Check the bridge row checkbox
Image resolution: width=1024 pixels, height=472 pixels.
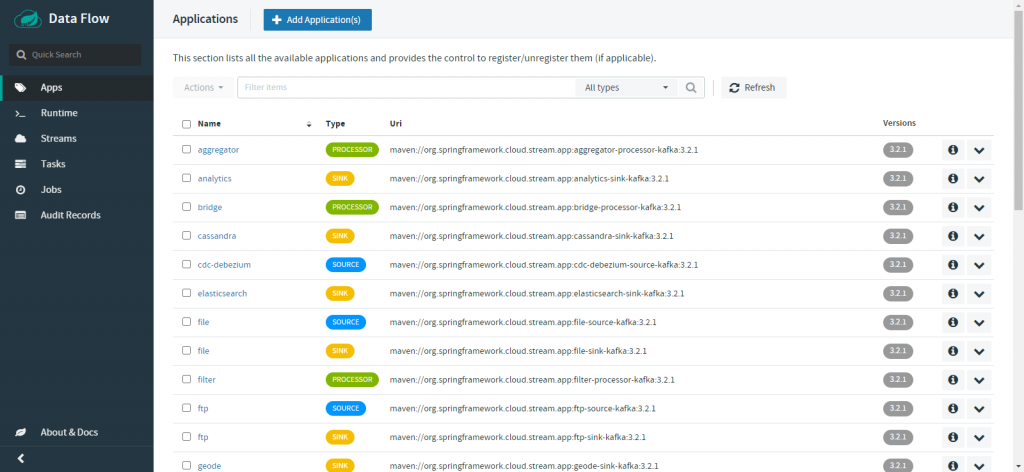(186, 207)
